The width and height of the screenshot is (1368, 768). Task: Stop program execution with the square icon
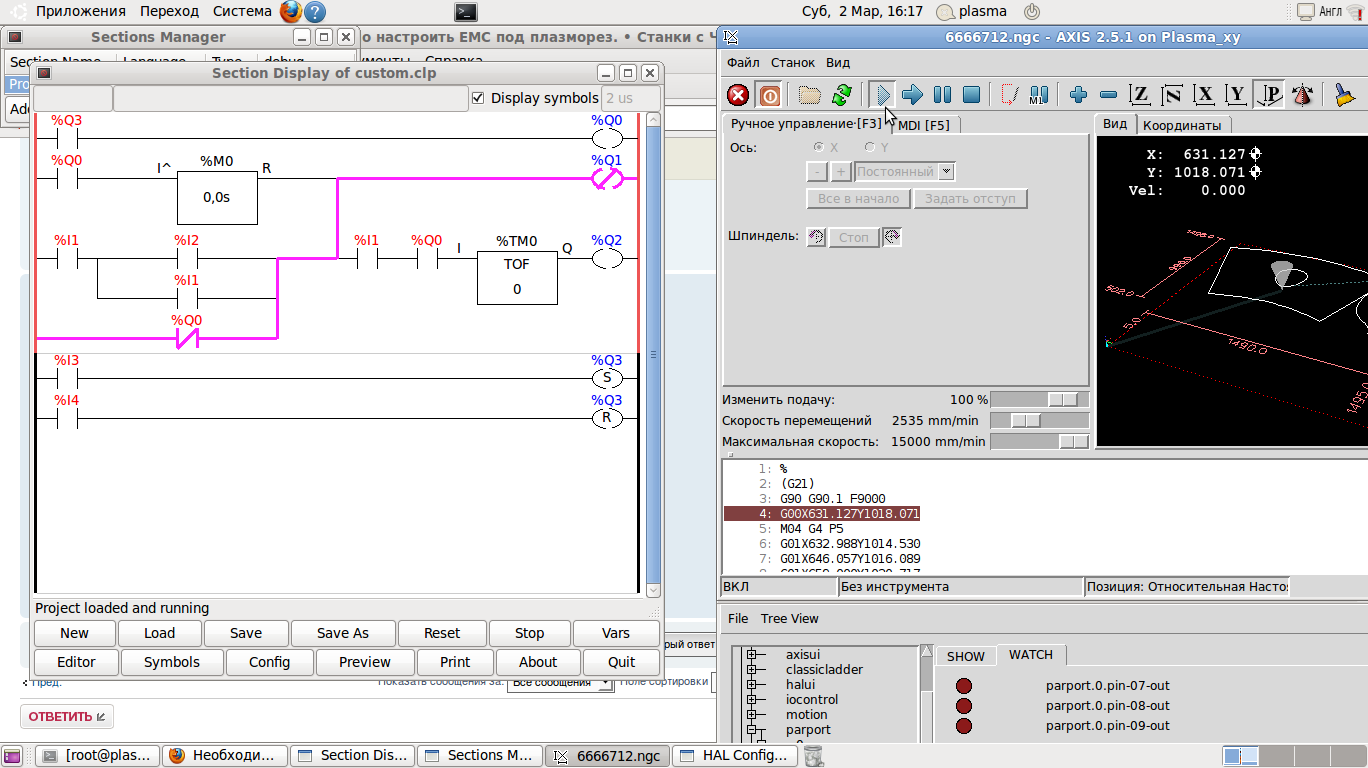coord(971,95)
